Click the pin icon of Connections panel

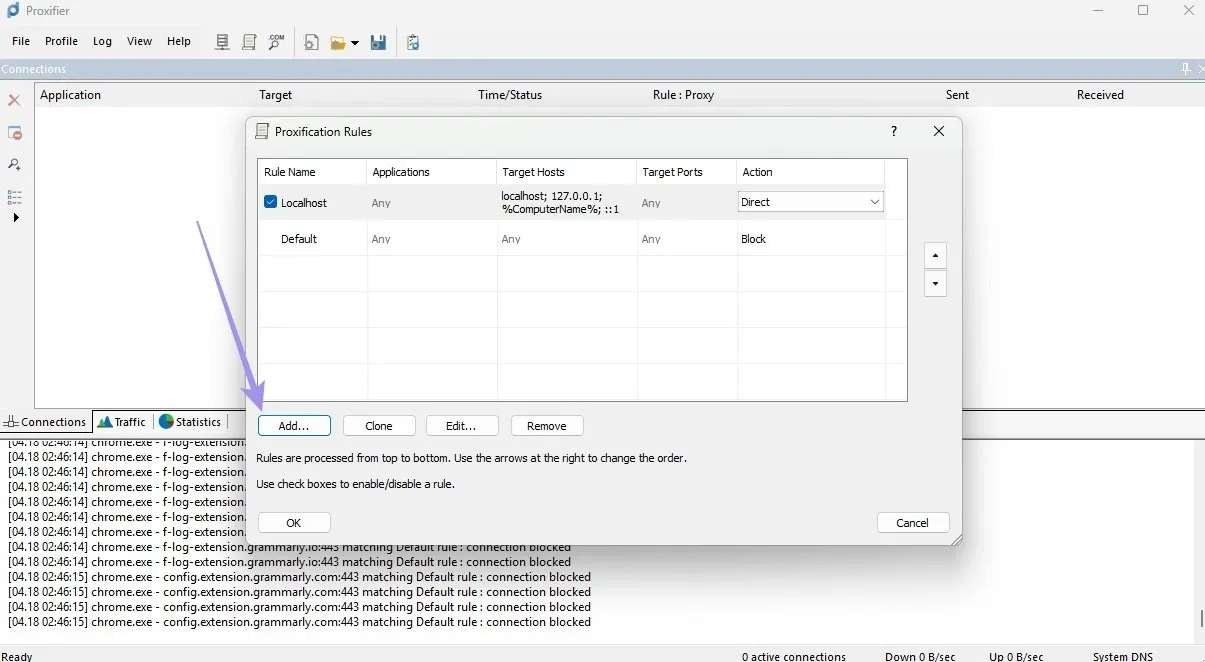1186,69
